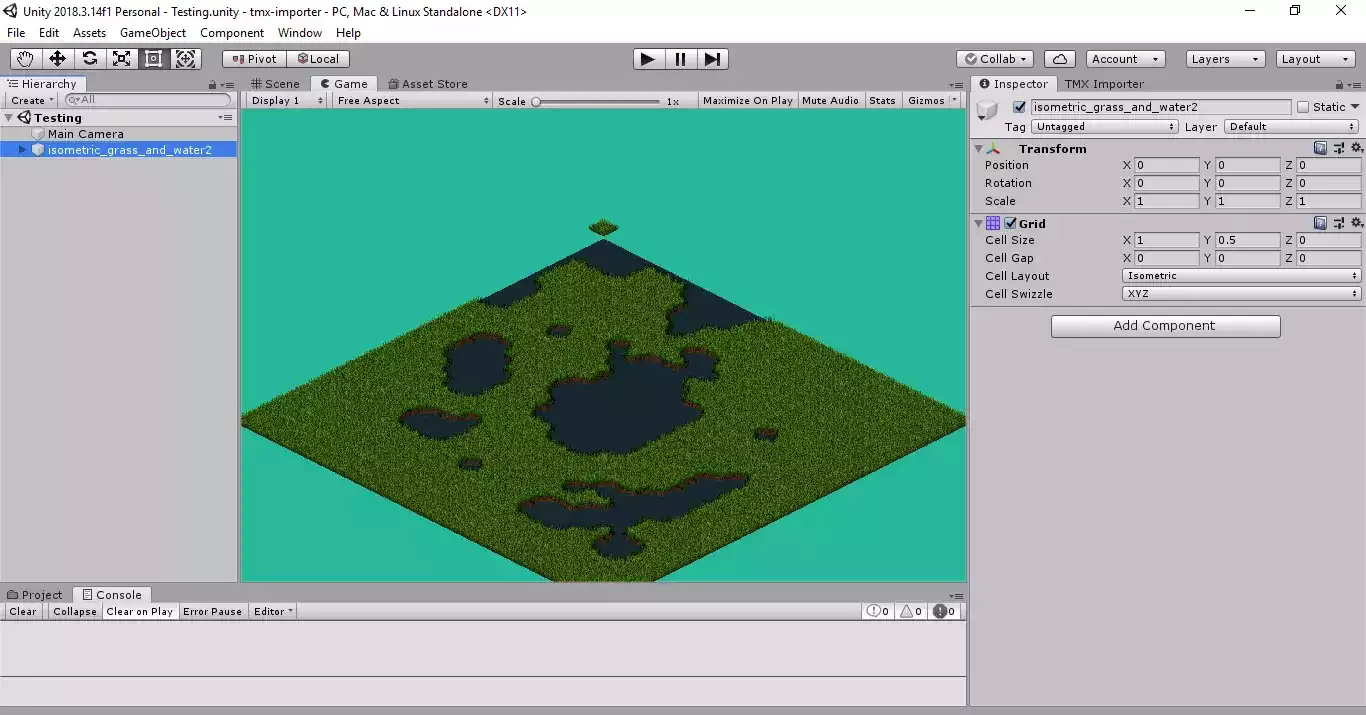Open the GameObject menu
The width and height of the screenshot is (1366, 715).
point(152,33)
